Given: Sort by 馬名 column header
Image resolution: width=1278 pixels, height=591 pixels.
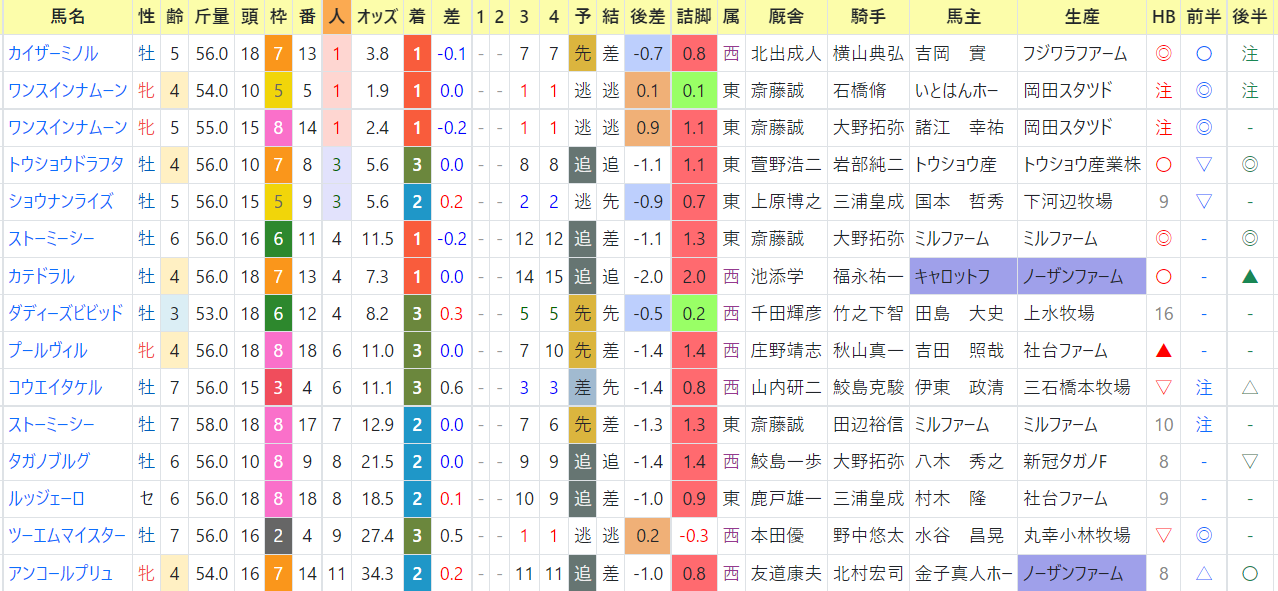Looking at the screenshot, I should [67, 17].
